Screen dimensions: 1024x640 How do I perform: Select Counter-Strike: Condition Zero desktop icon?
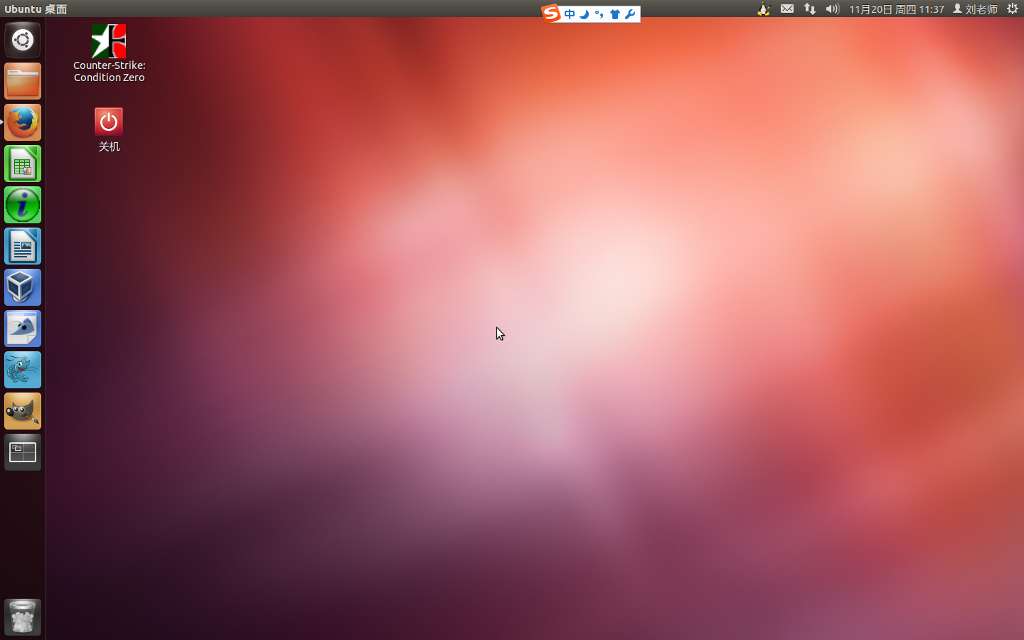(109, 54)
